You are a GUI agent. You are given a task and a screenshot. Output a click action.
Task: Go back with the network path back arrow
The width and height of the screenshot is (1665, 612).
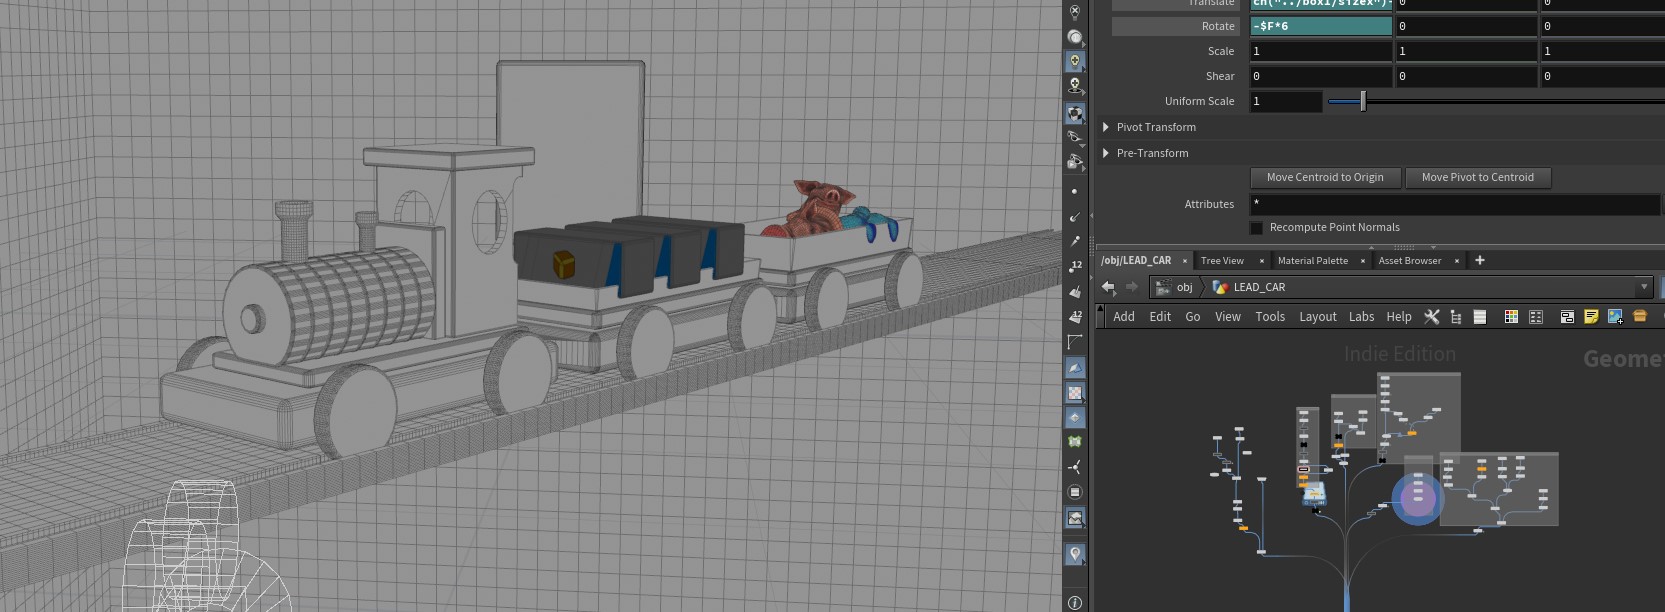coord(1108,287)
